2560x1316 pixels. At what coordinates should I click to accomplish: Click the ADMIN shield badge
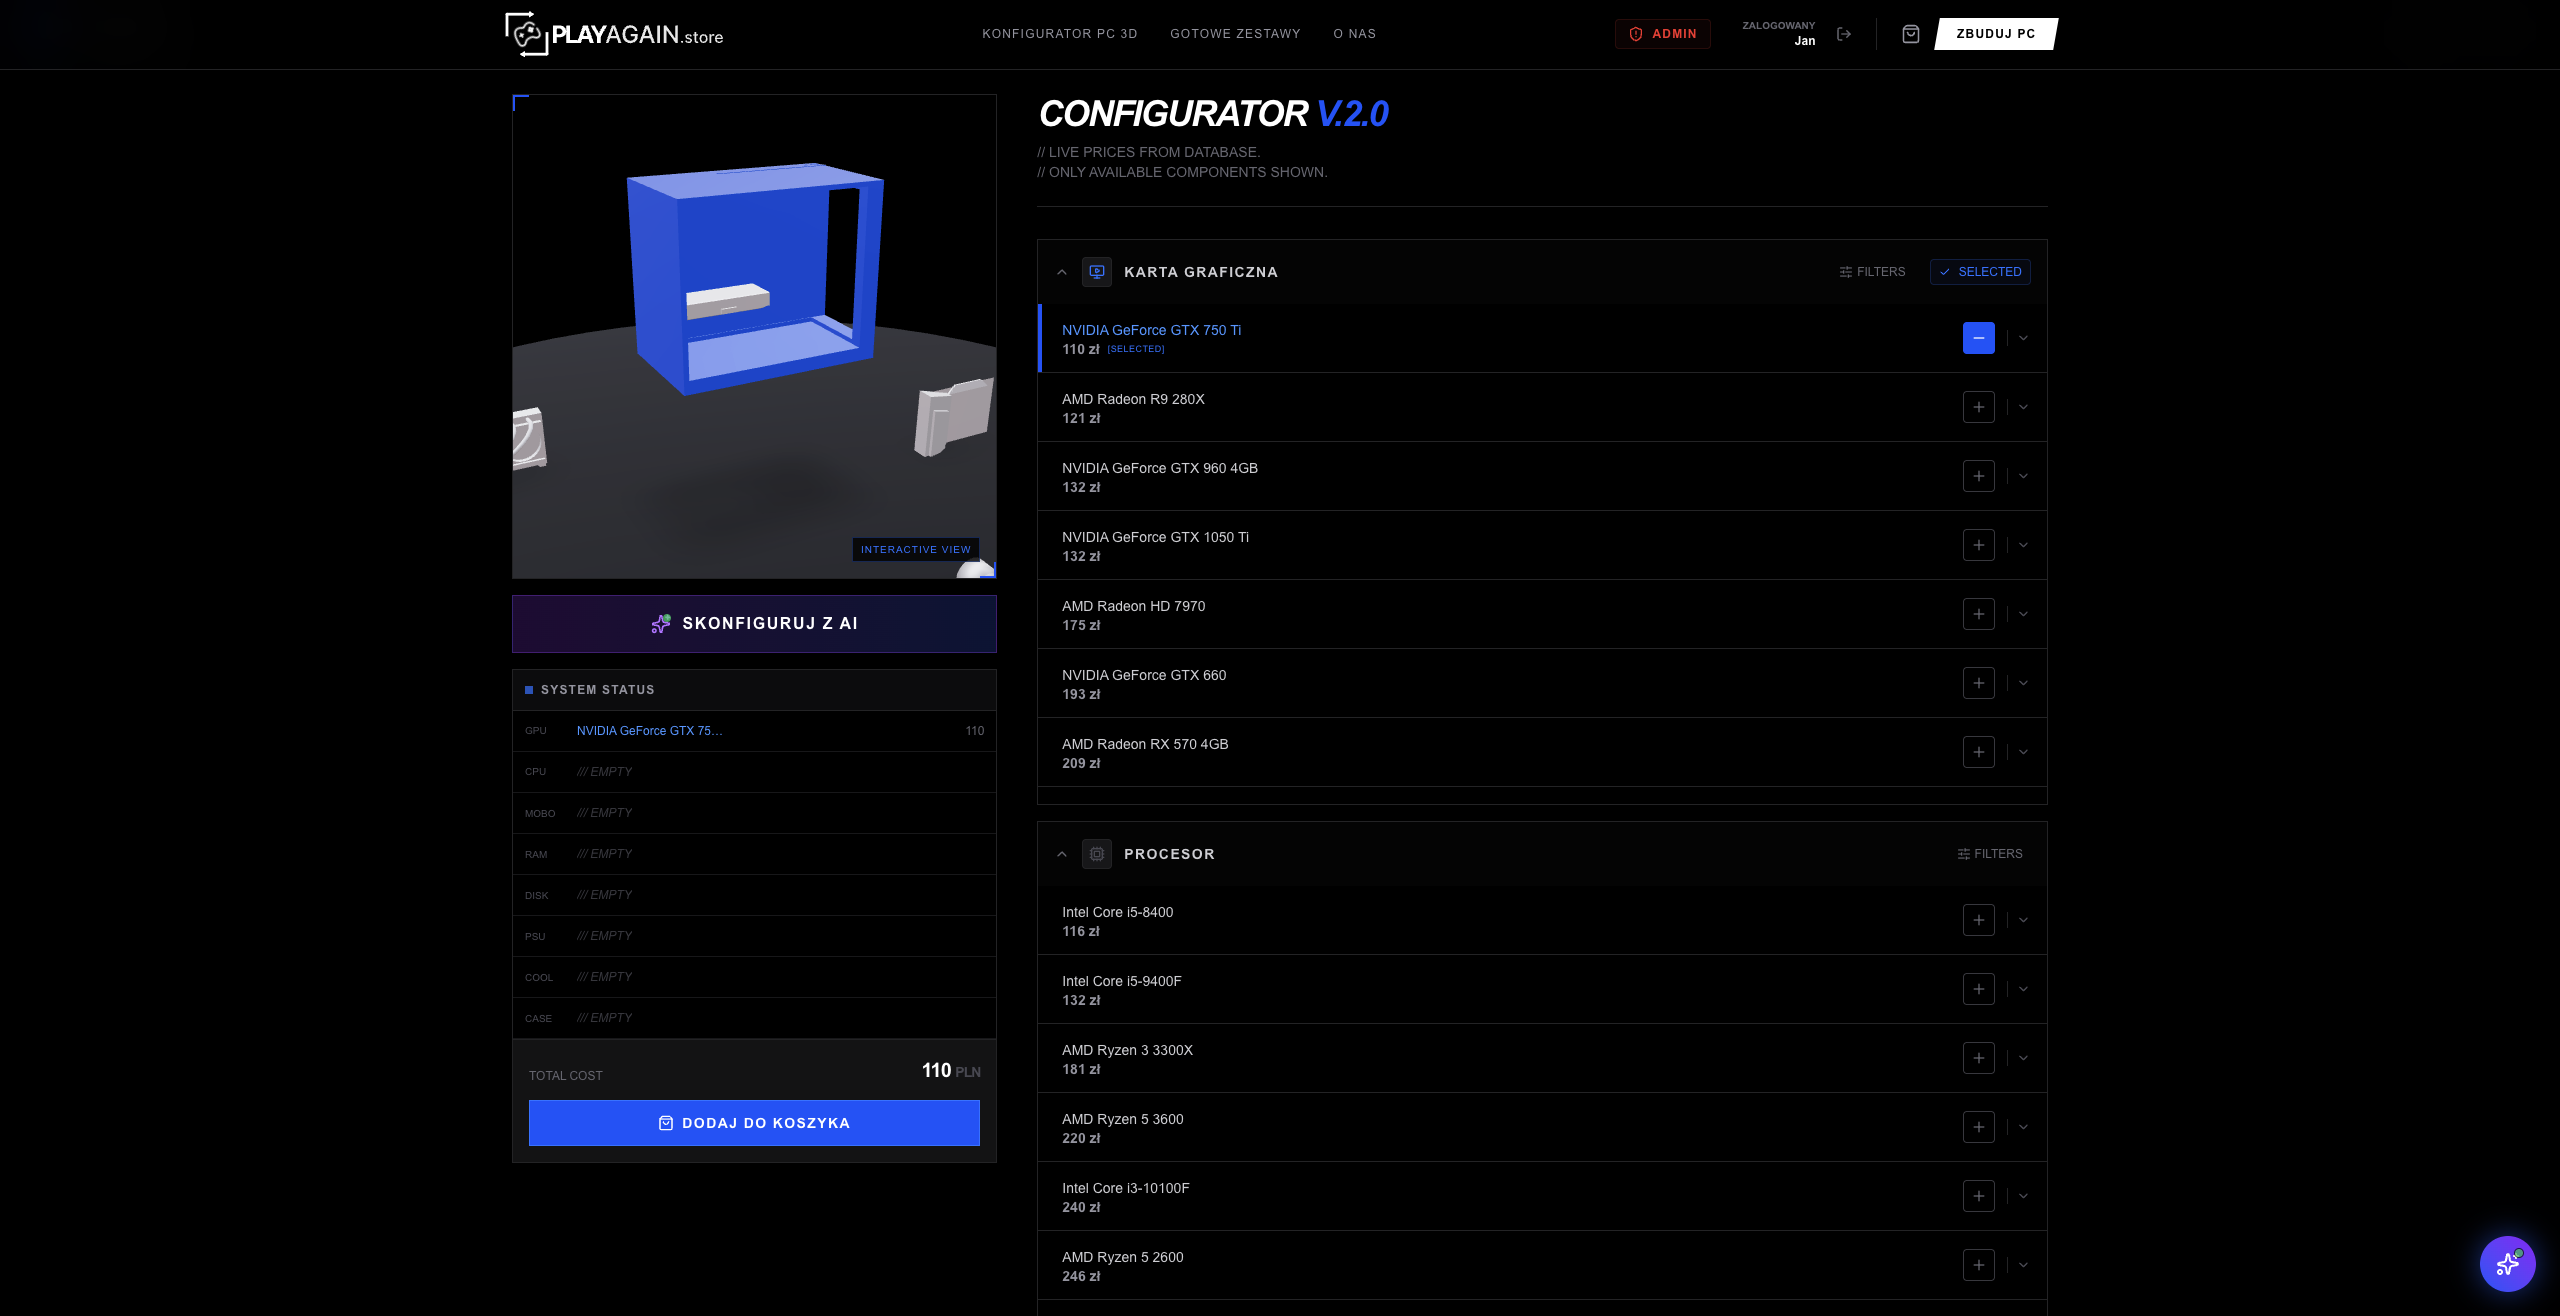pyautogui.click(x=1663, y=33)
